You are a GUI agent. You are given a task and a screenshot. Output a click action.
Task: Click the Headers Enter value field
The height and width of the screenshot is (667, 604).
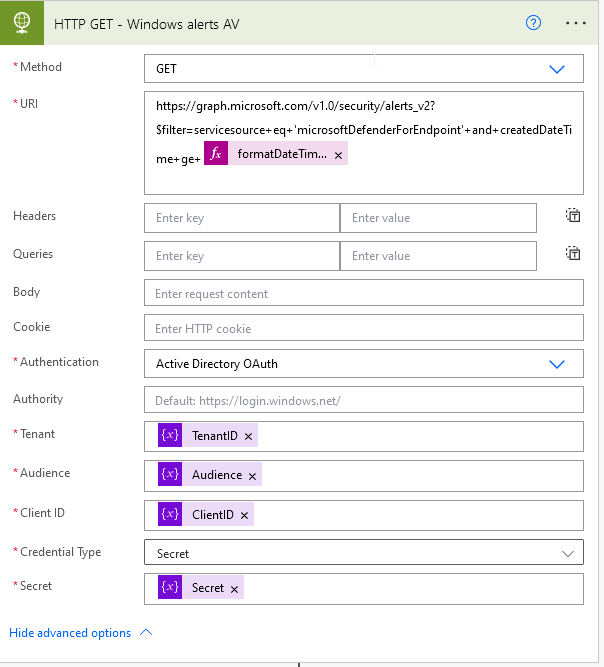pyautogui.click(x=439, y=218)
